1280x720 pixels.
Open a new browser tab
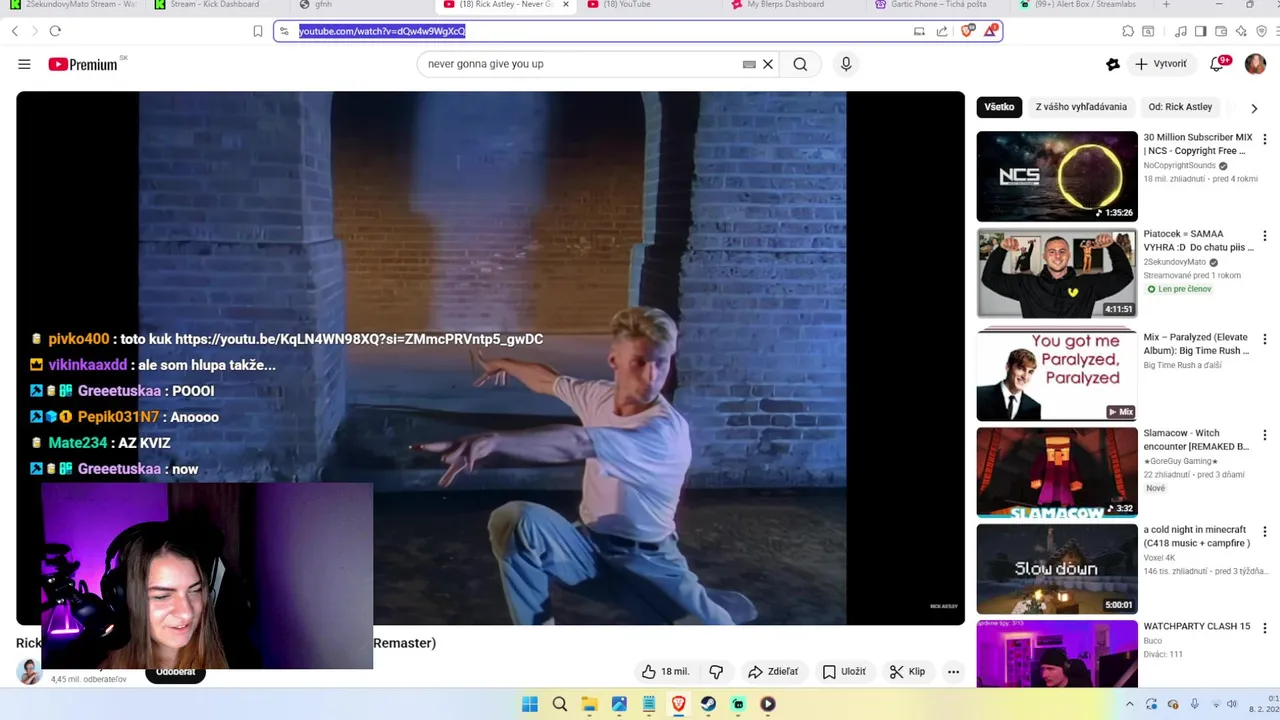point(1166,5)
